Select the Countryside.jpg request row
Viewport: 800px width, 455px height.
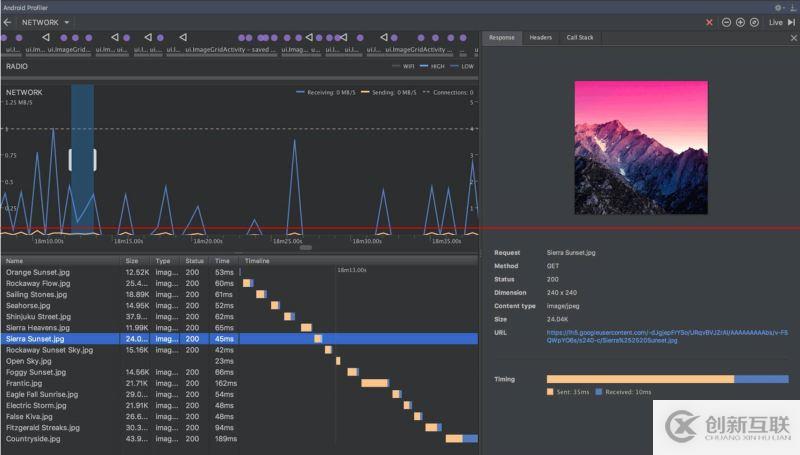click(x=33, y=438)
